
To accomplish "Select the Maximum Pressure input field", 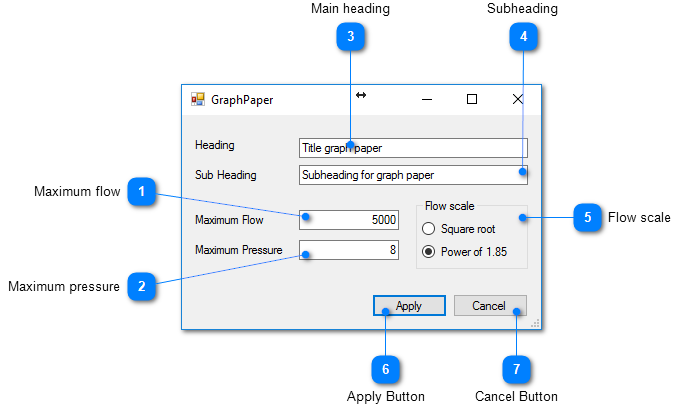I will tap(350, 250).
